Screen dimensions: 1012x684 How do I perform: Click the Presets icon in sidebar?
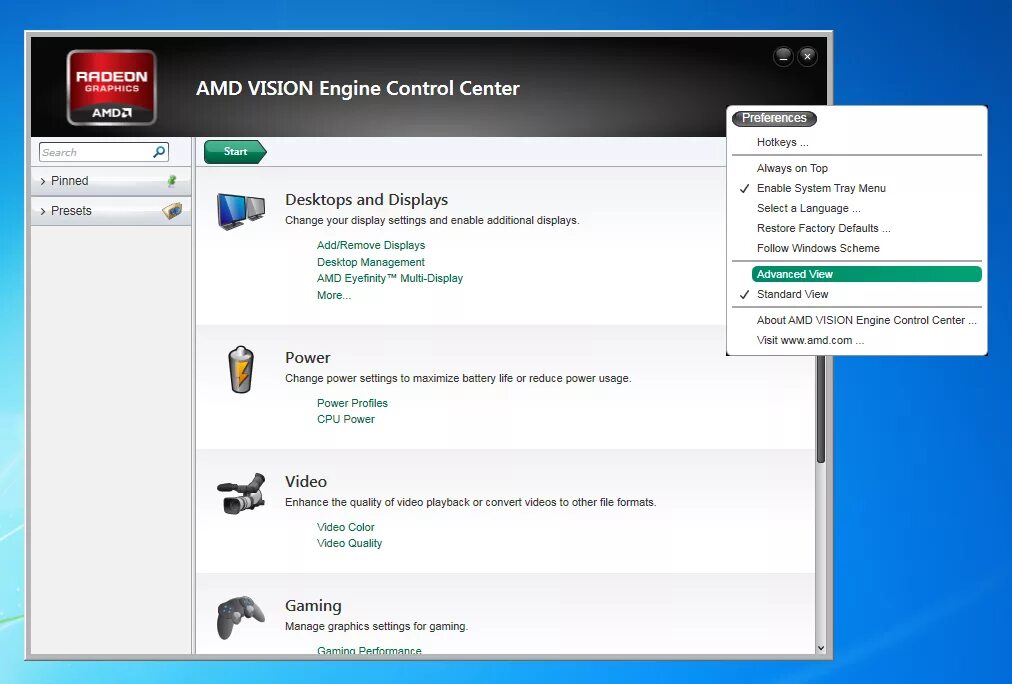point(172,210)
